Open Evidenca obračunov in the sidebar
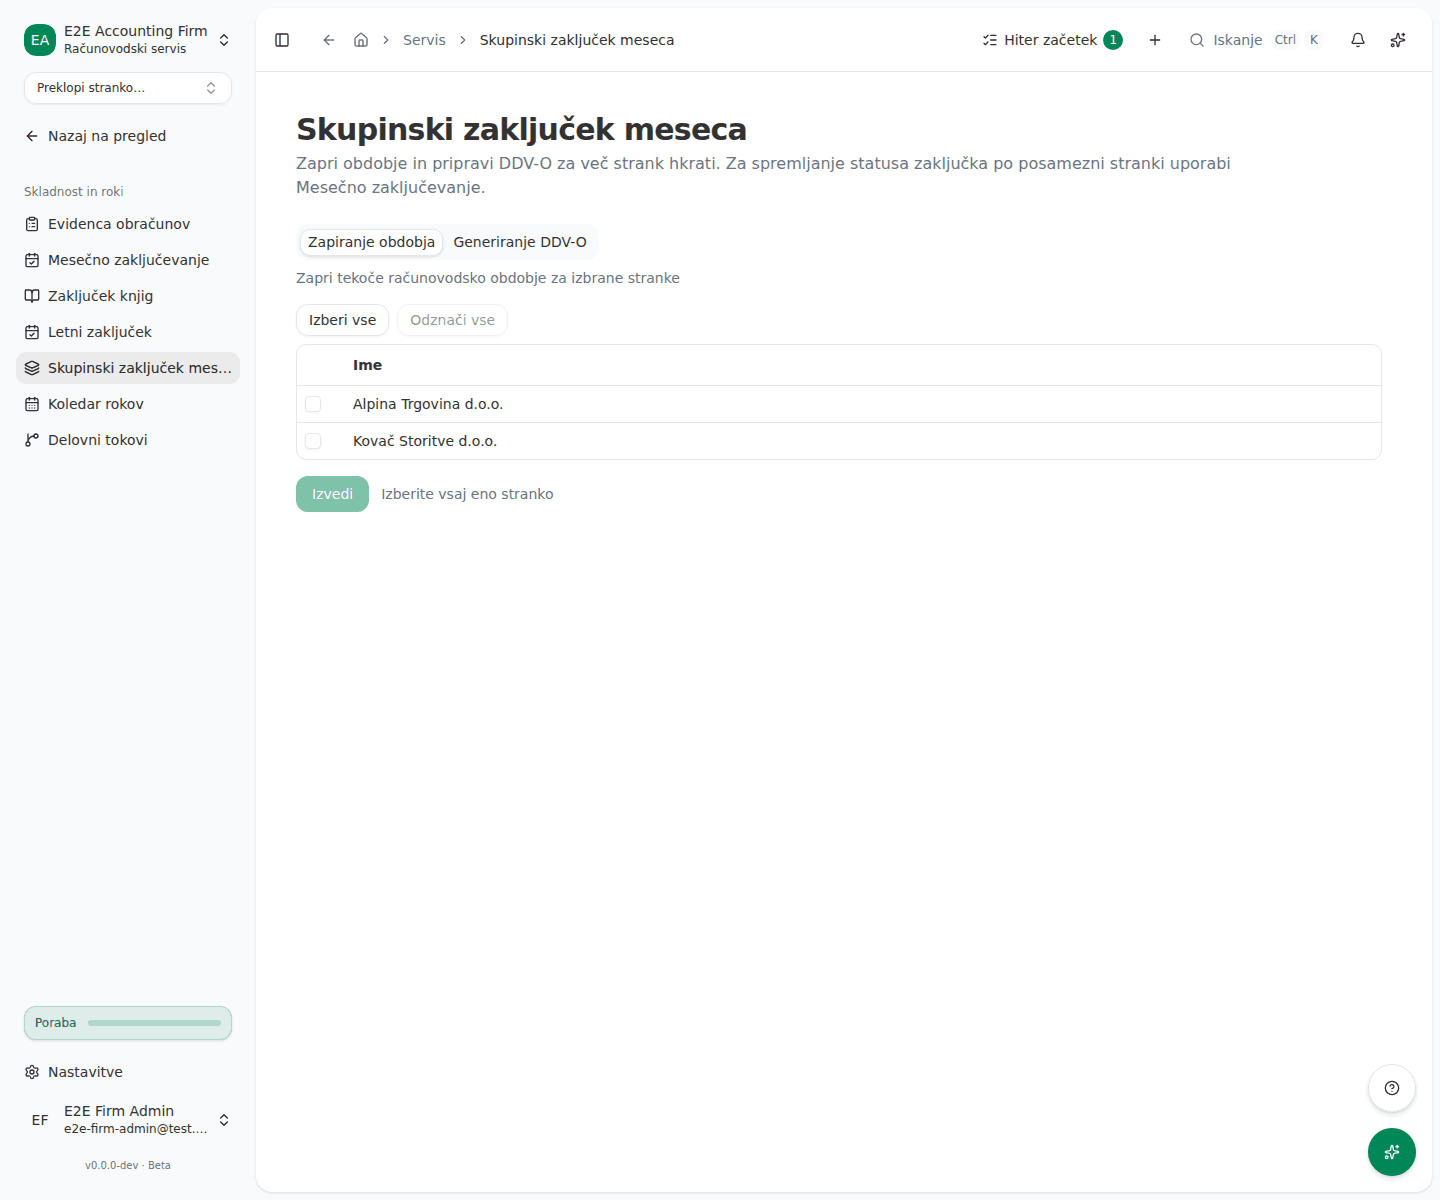 coord(128,224)
